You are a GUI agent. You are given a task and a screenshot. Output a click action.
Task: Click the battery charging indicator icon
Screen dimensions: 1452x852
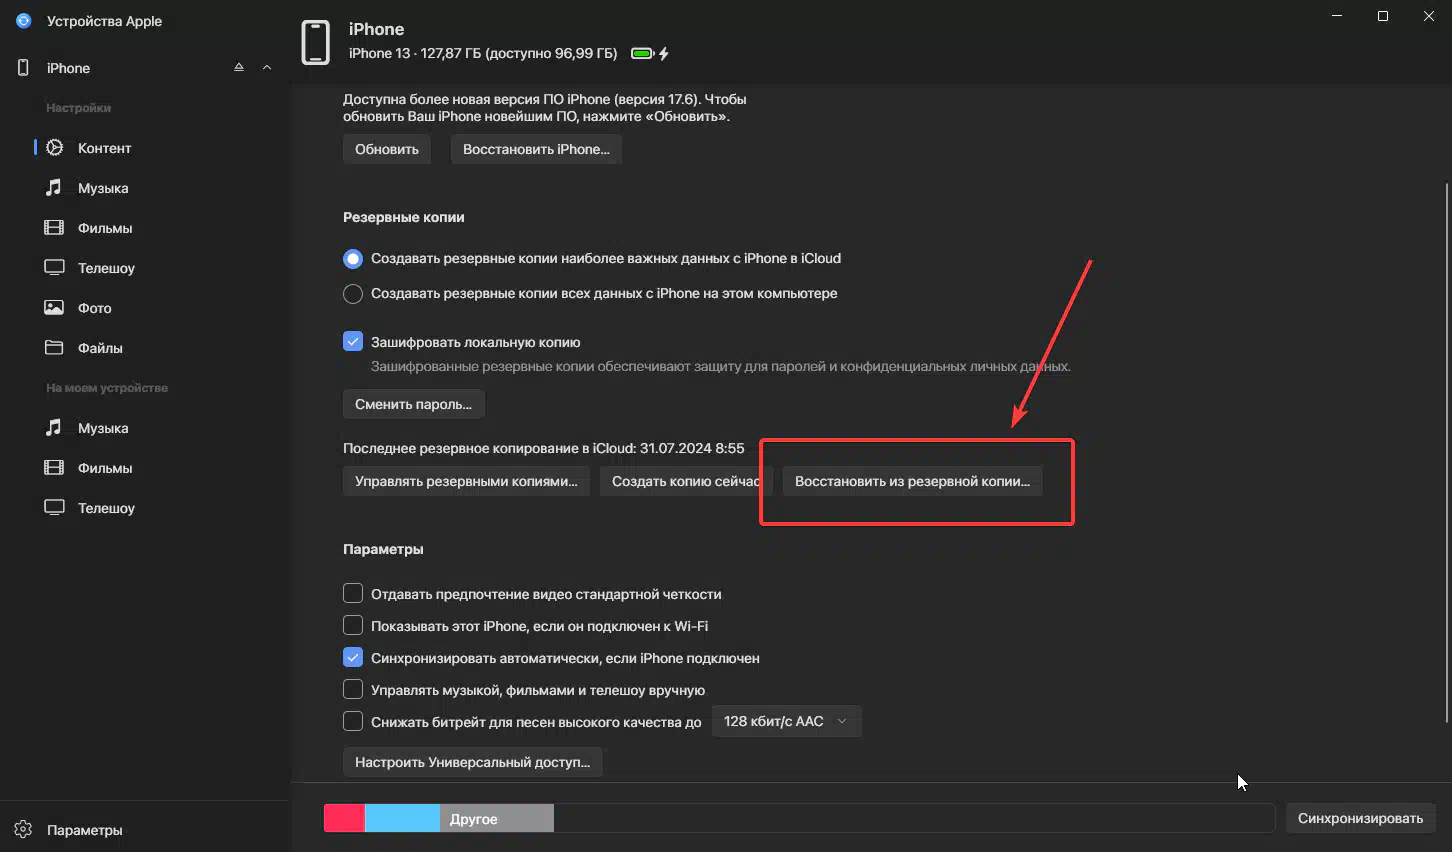650,54
